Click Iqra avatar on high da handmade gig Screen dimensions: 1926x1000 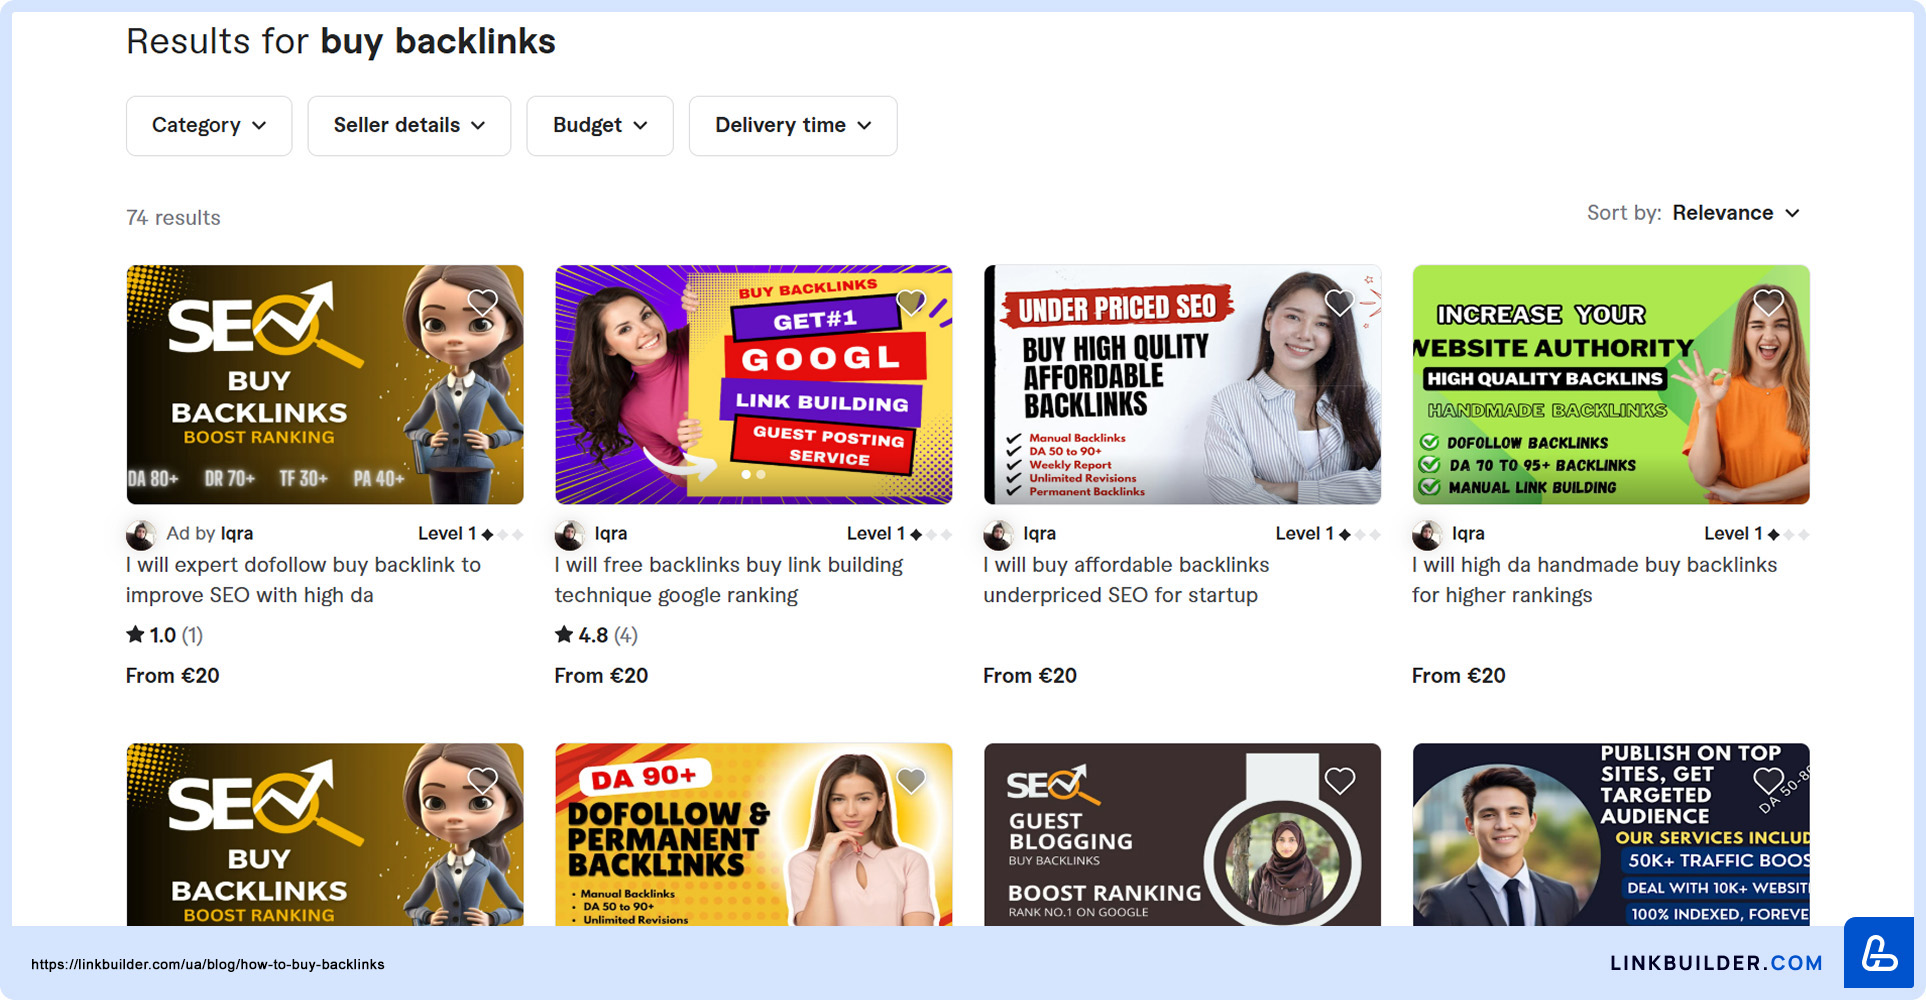pyautogui.click(x=1427, y=535)
